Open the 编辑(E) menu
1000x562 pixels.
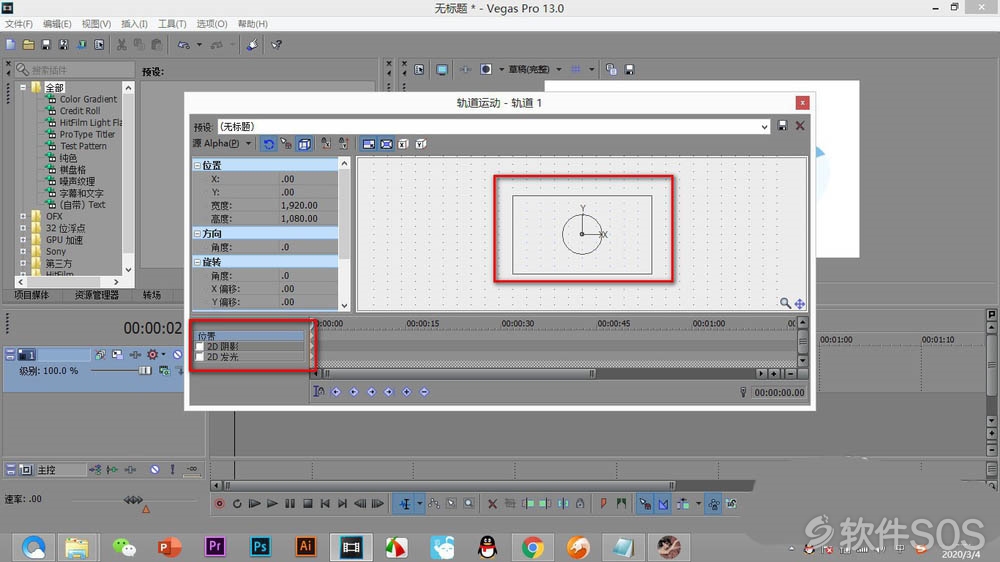point(57,24)
